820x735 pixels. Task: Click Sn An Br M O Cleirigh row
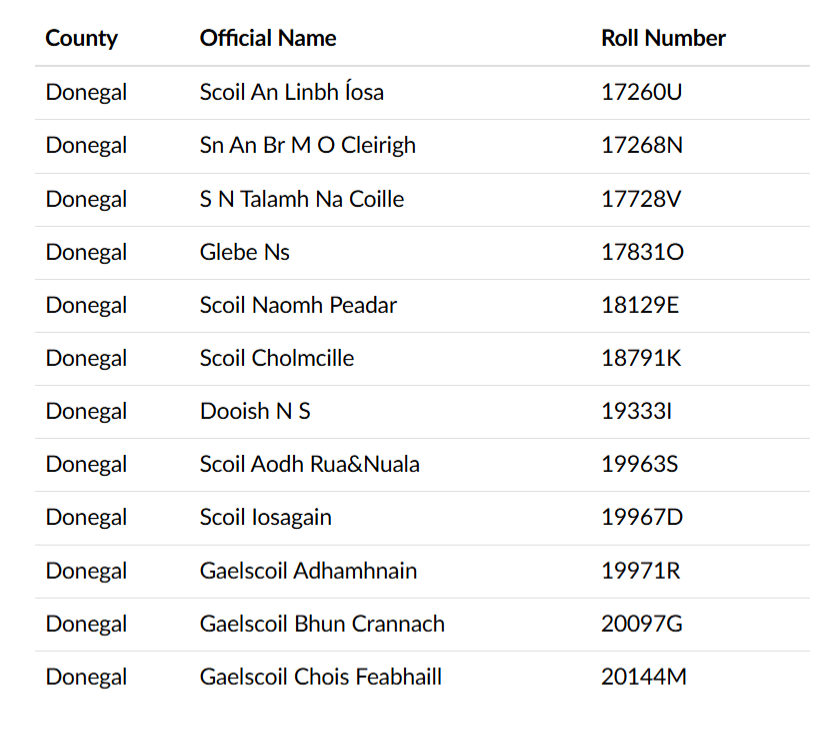pos(423,146)
